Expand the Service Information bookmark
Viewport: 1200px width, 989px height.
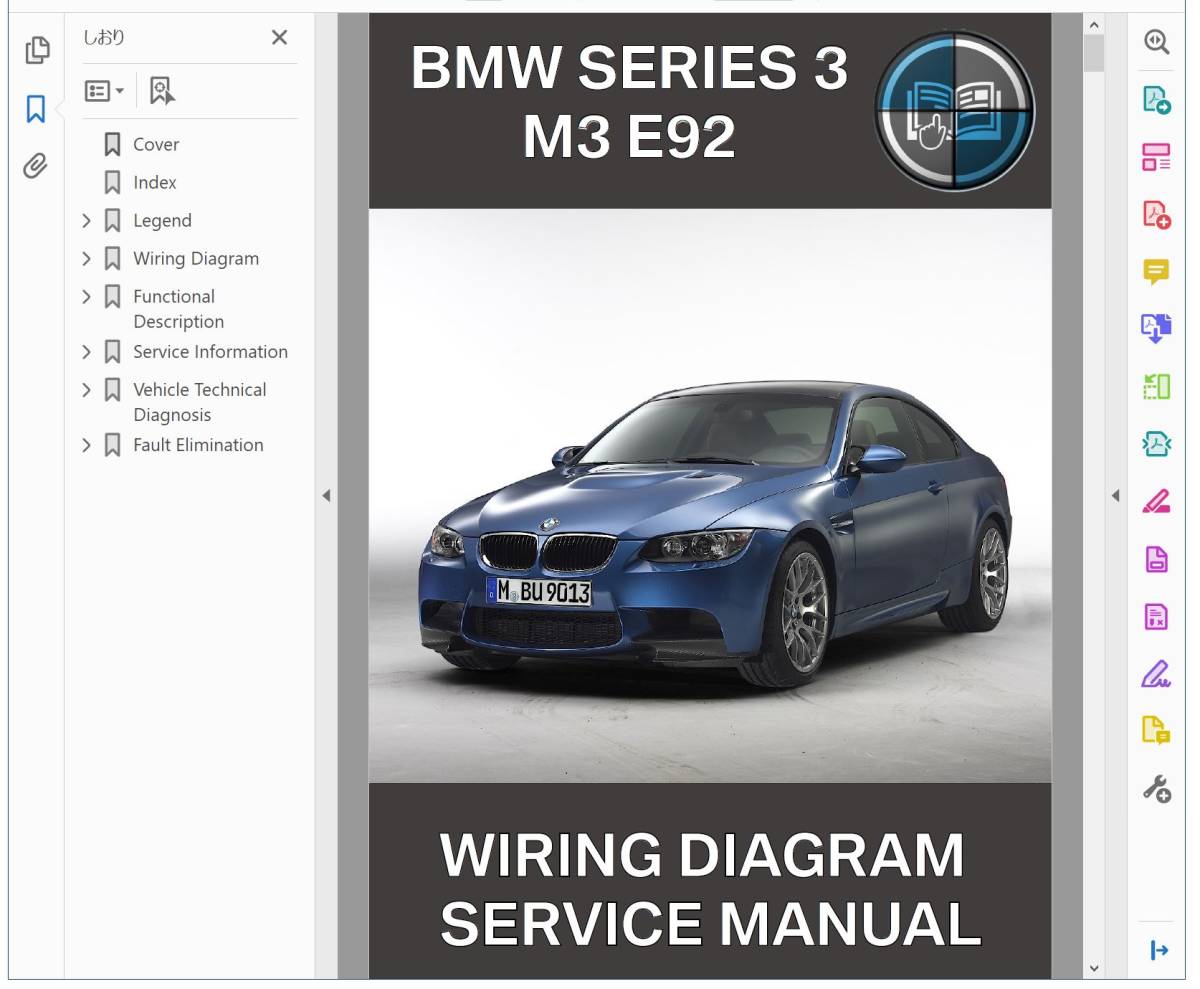[86, 352]
